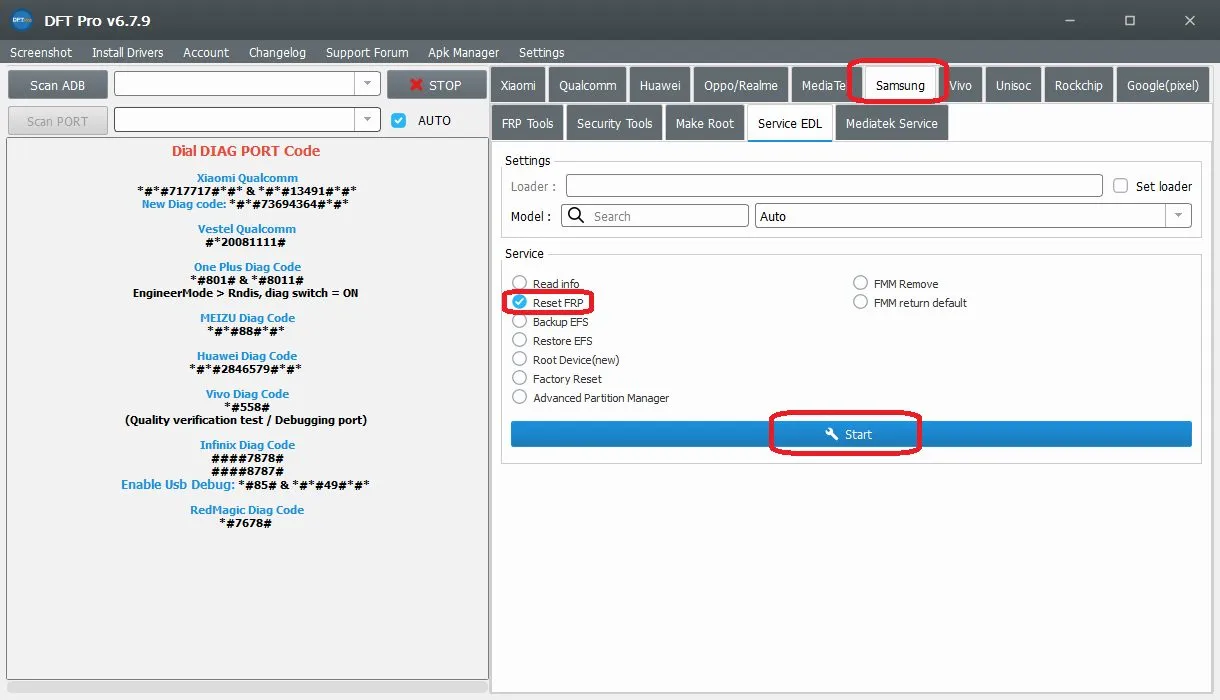Click the magnifier icon in Model search
This screenshot has width=1220, height=700.
click(x=576, y=215)
